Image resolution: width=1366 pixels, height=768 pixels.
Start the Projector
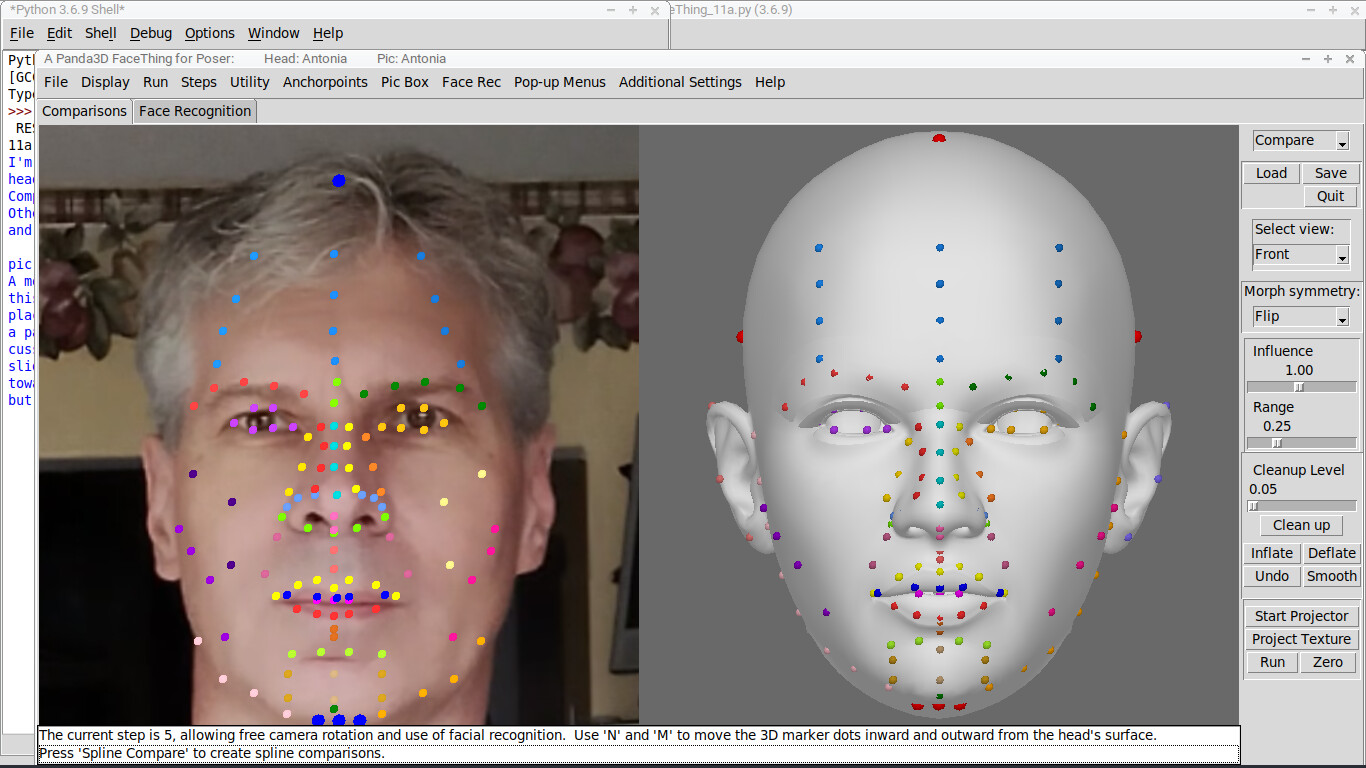coord(1301,616)
